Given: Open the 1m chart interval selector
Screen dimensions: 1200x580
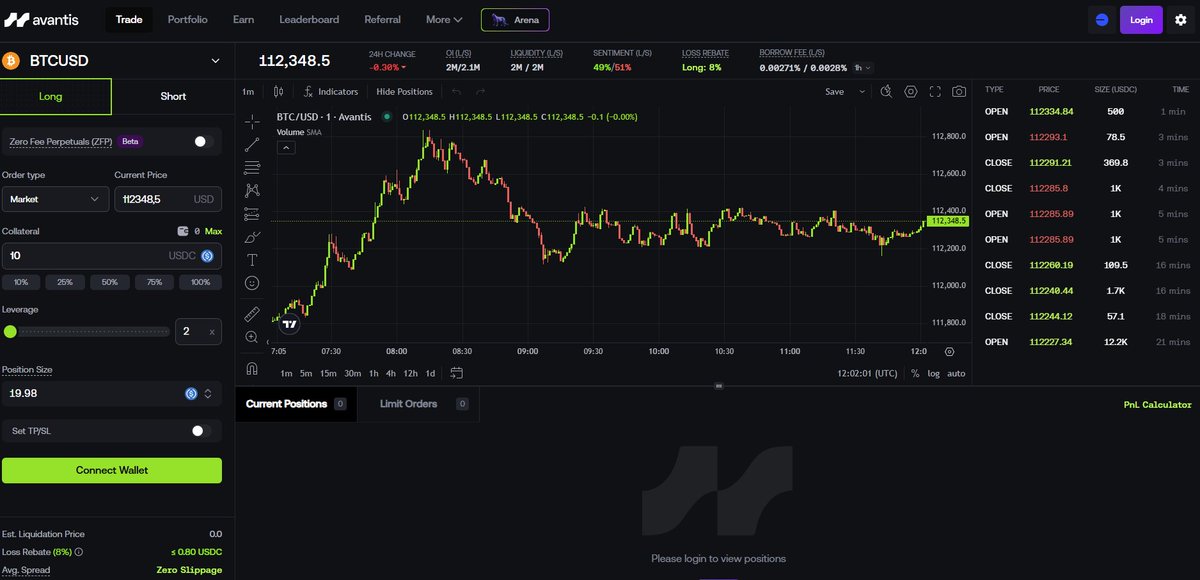Looking at the screenshot, I should [248, 91].
